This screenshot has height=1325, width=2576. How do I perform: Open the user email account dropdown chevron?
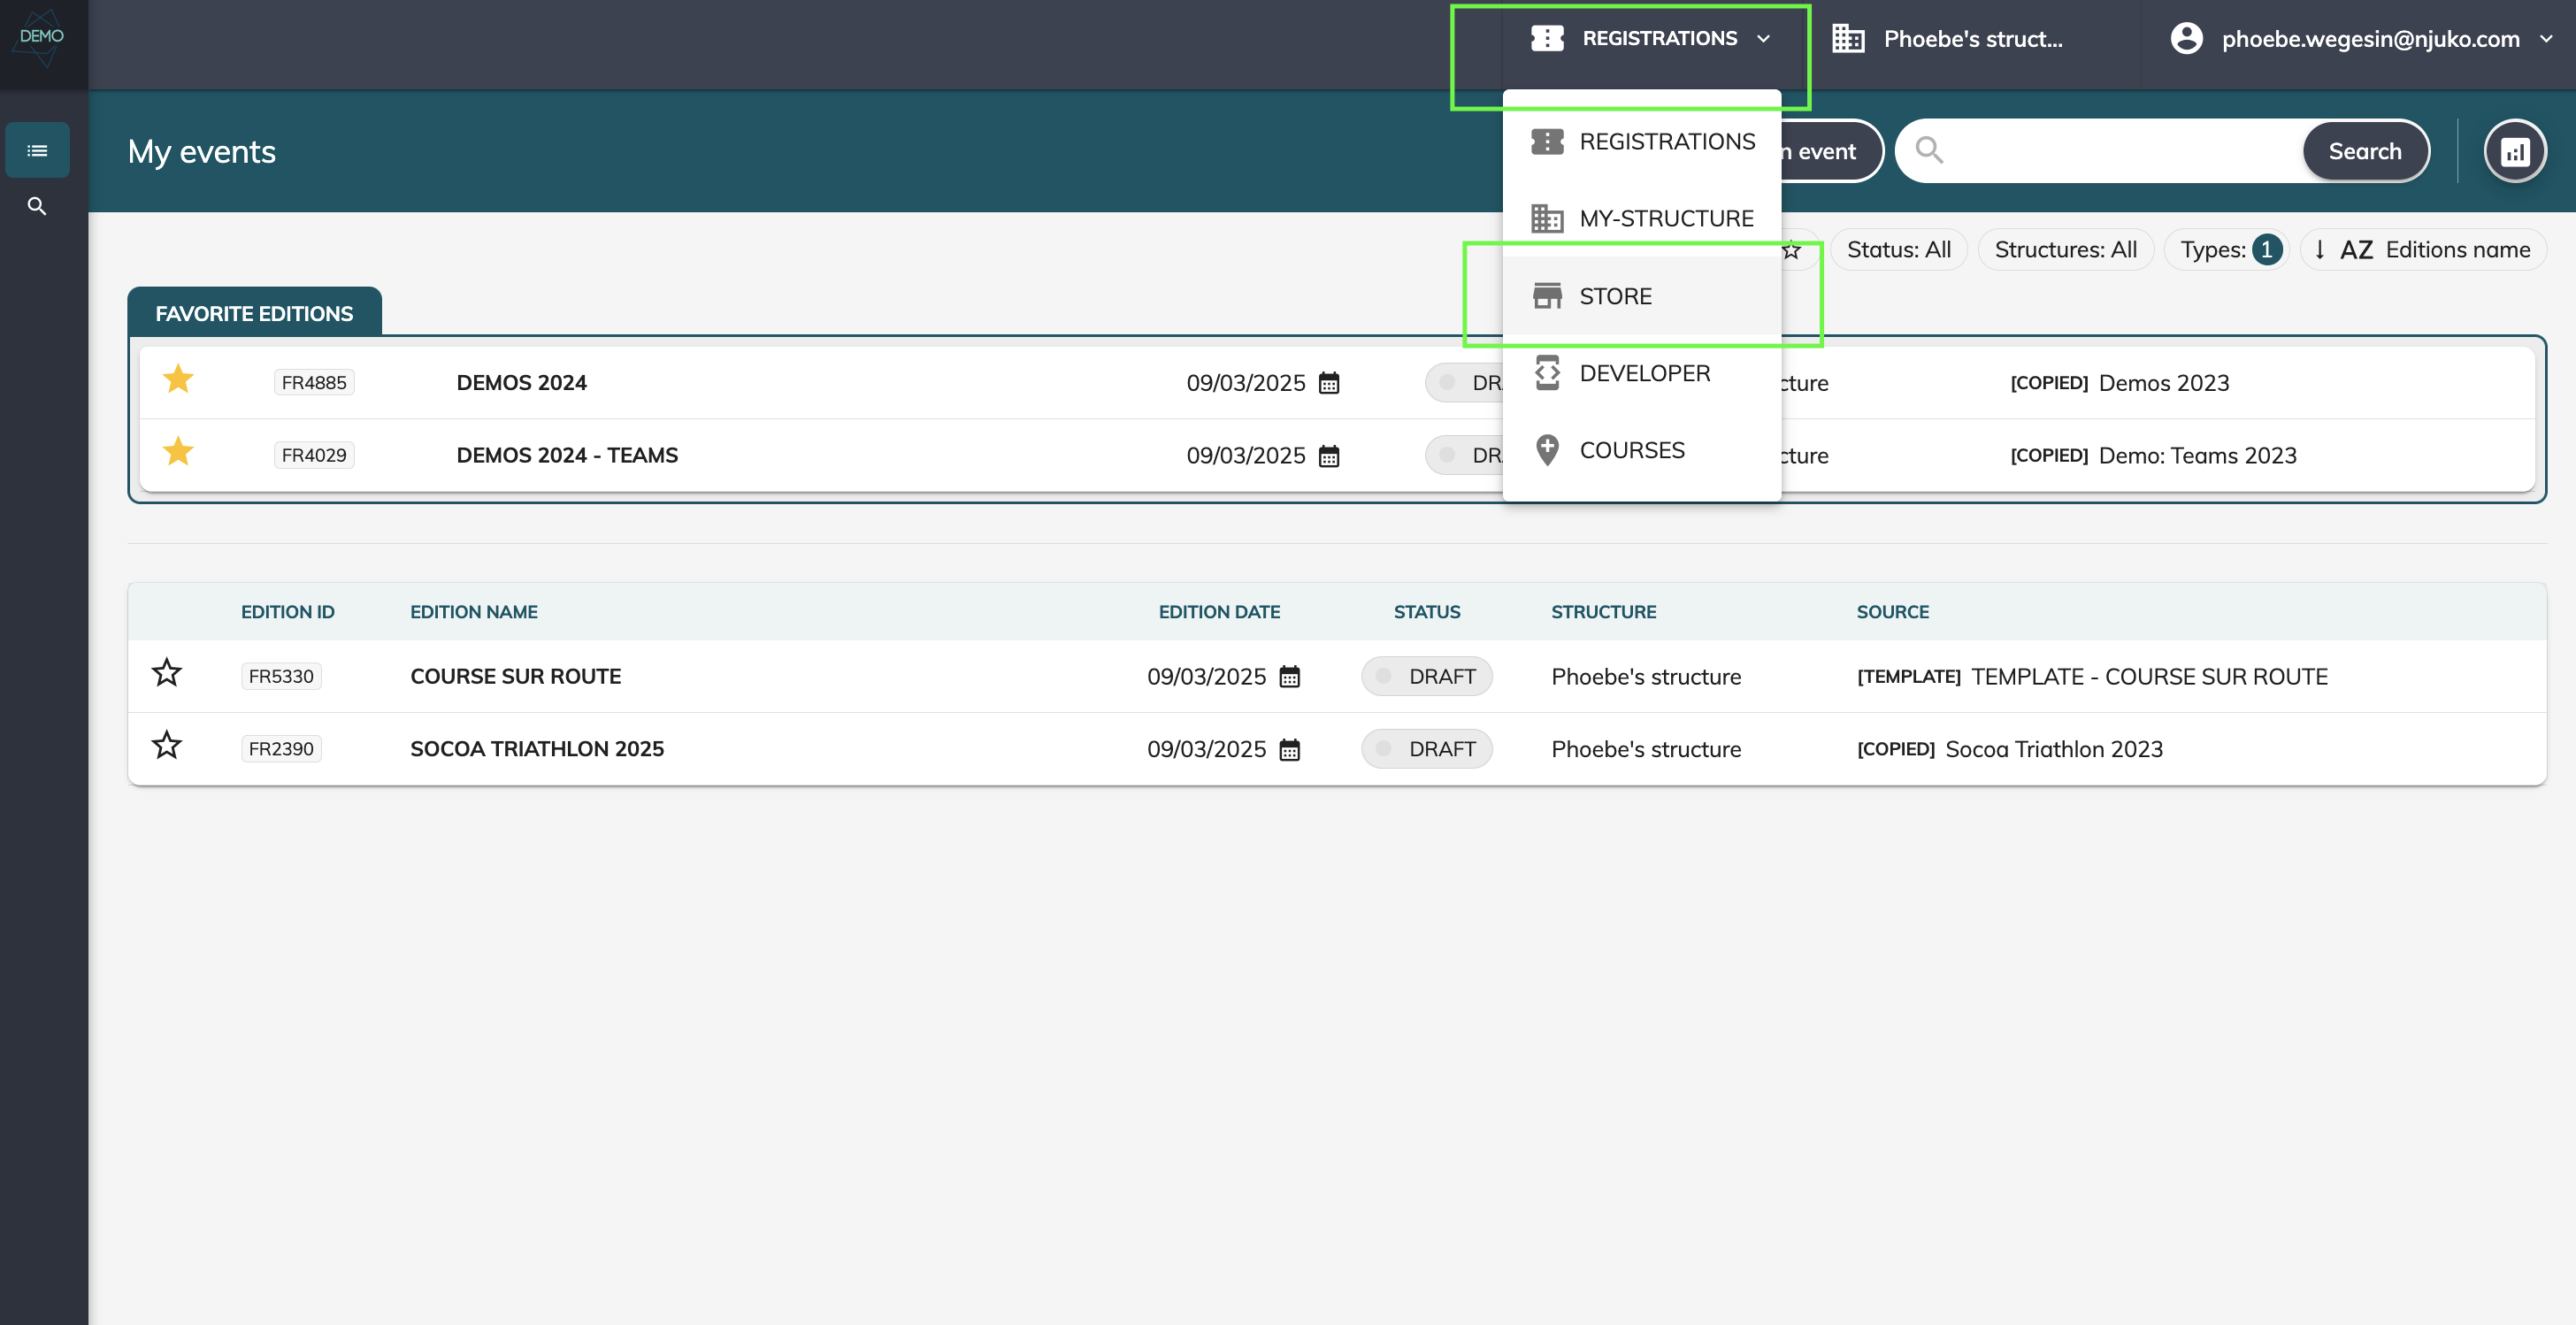[2545, 39]
